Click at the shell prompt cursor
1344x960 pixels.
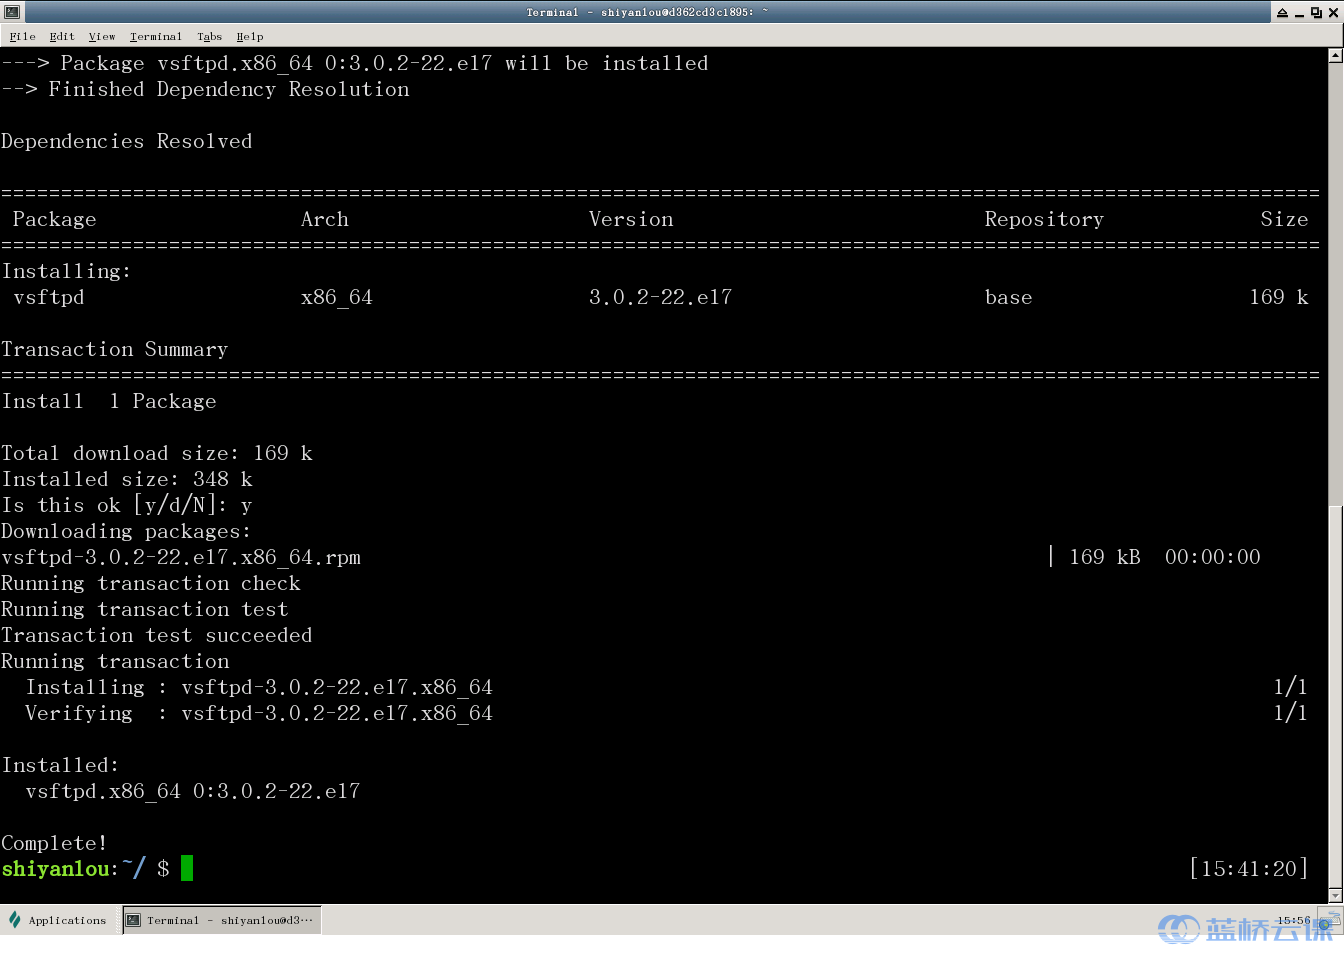tap(187, 868)
